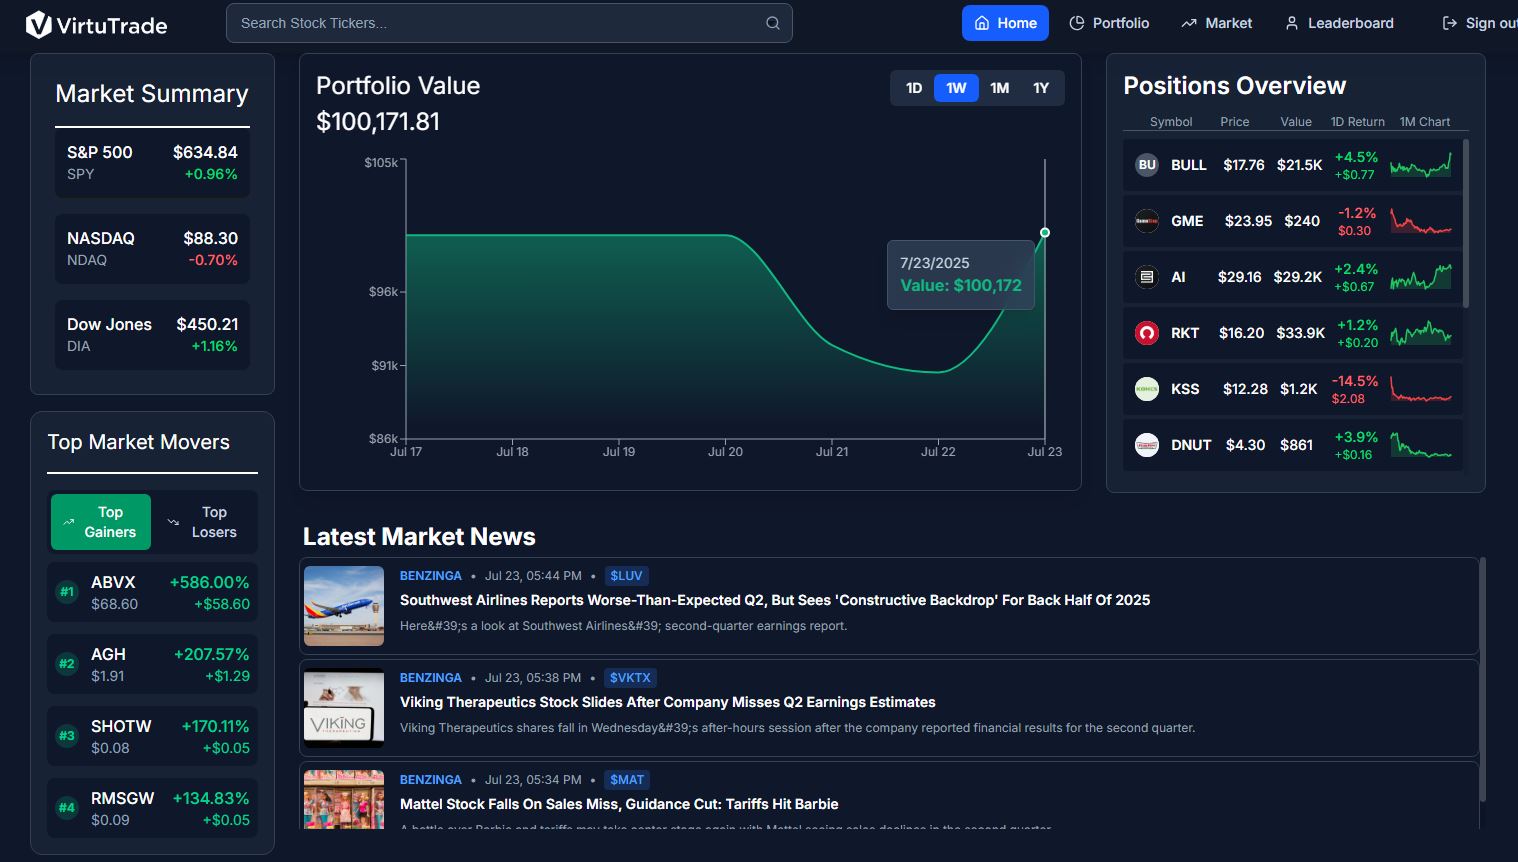Click the Latest Market News scrollbar
This screenshot has height=862, width=1518.
tap(1483, 680)
